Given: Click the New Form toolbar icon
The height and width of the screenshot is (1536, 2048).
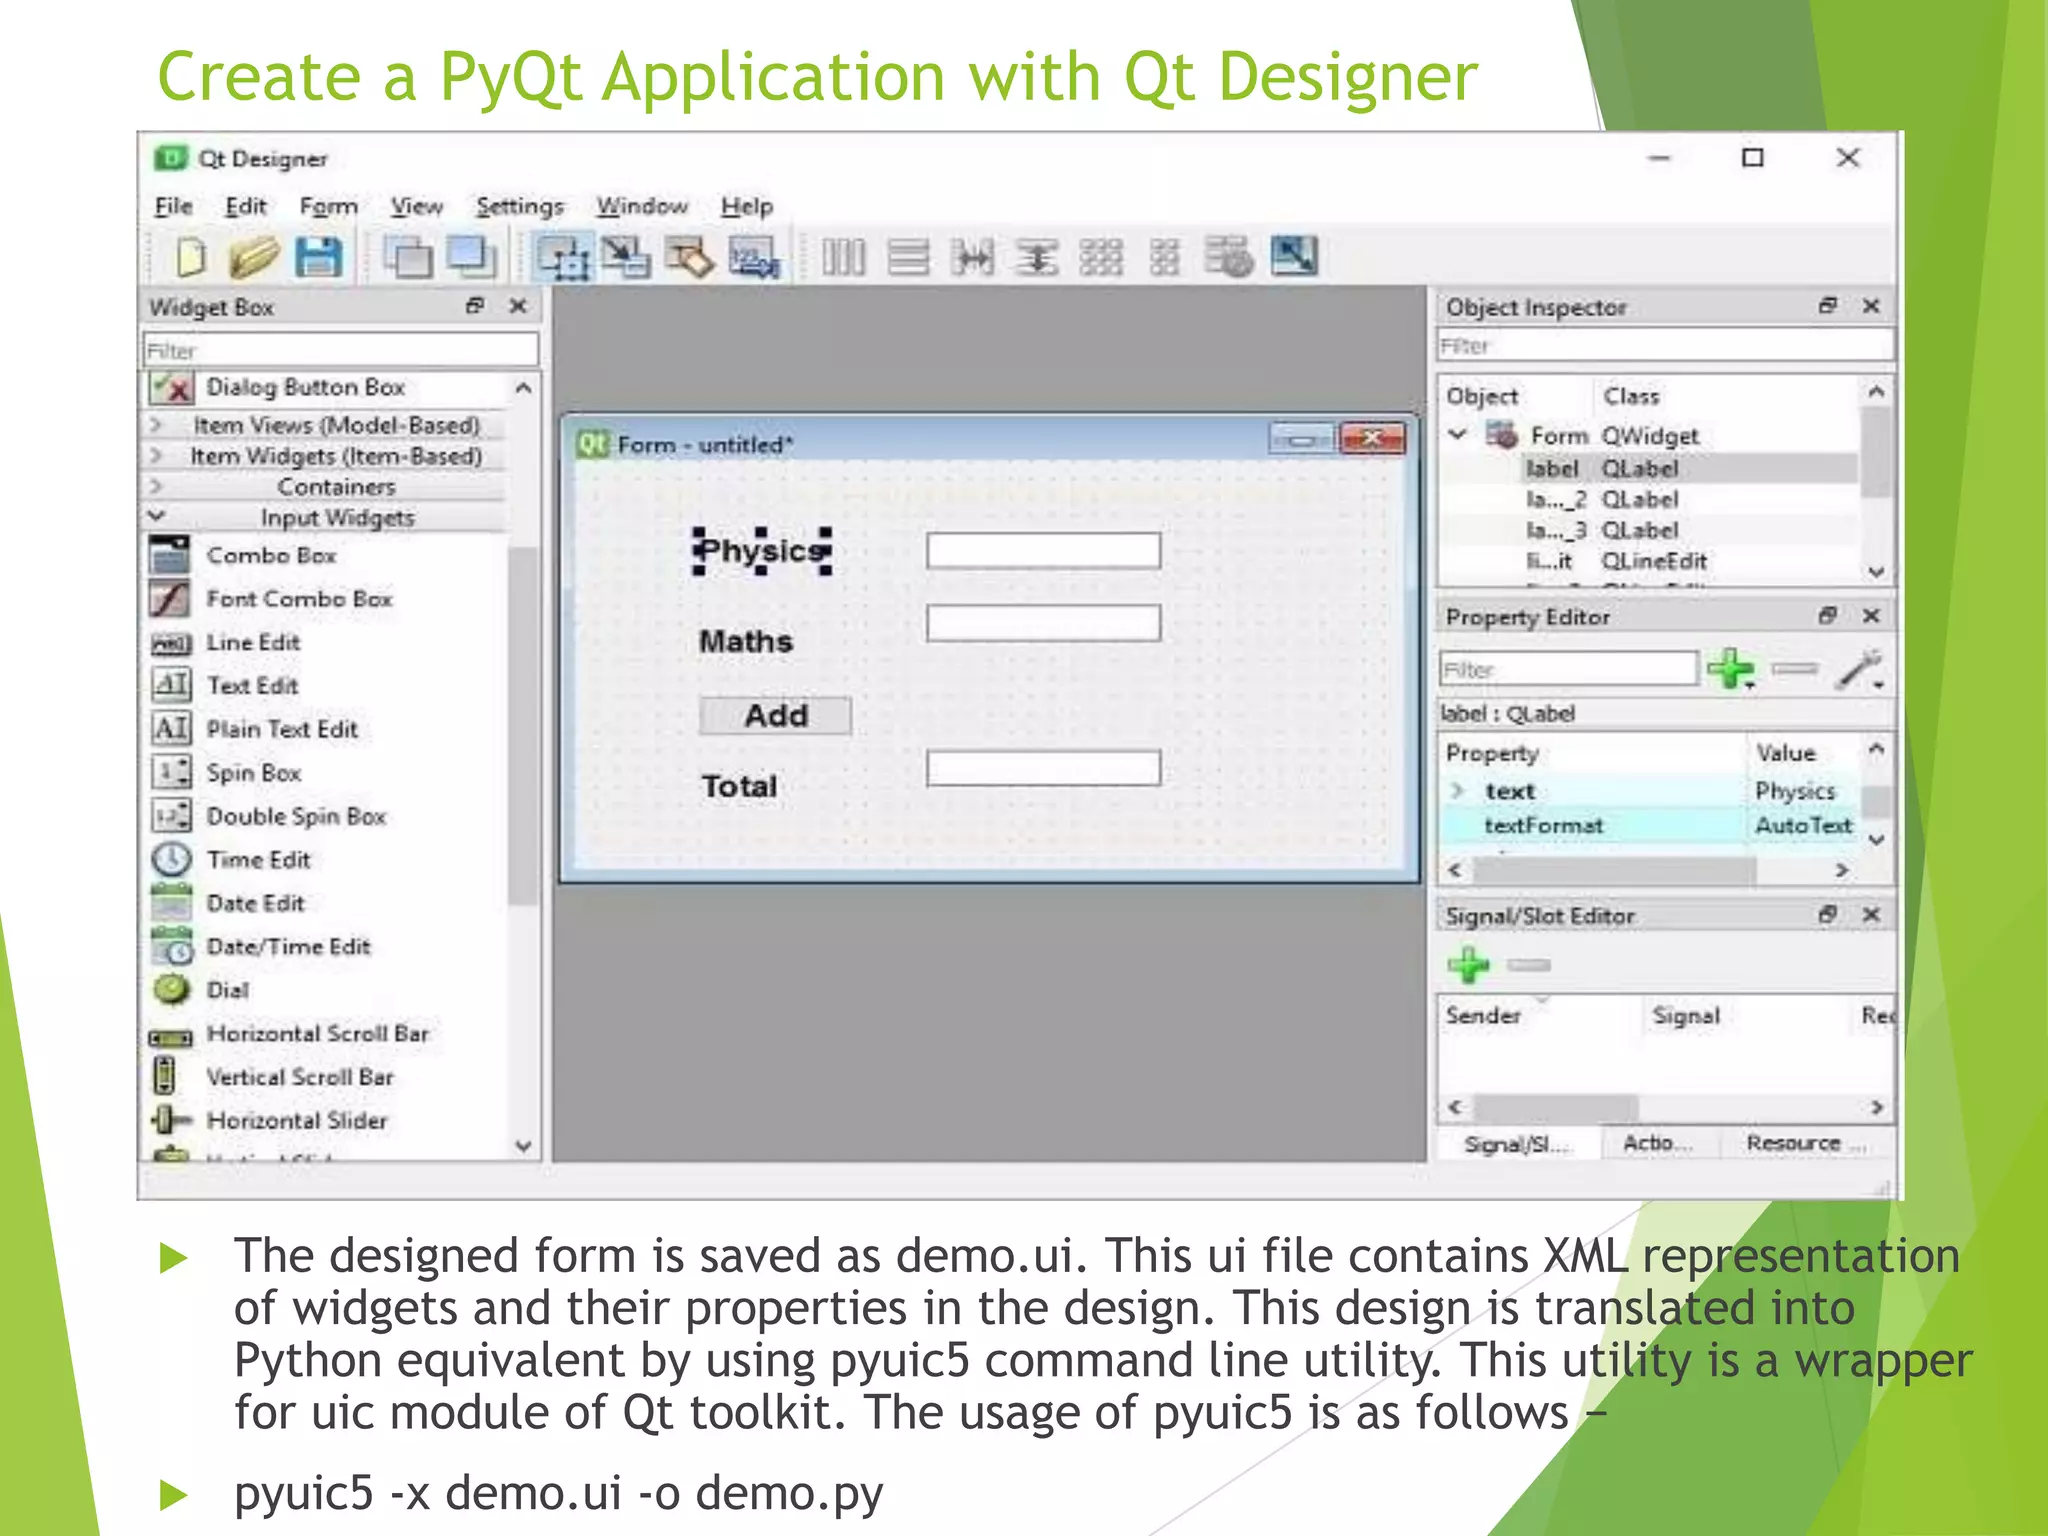Looking at the screenshot, I should (x=190, y=258).
